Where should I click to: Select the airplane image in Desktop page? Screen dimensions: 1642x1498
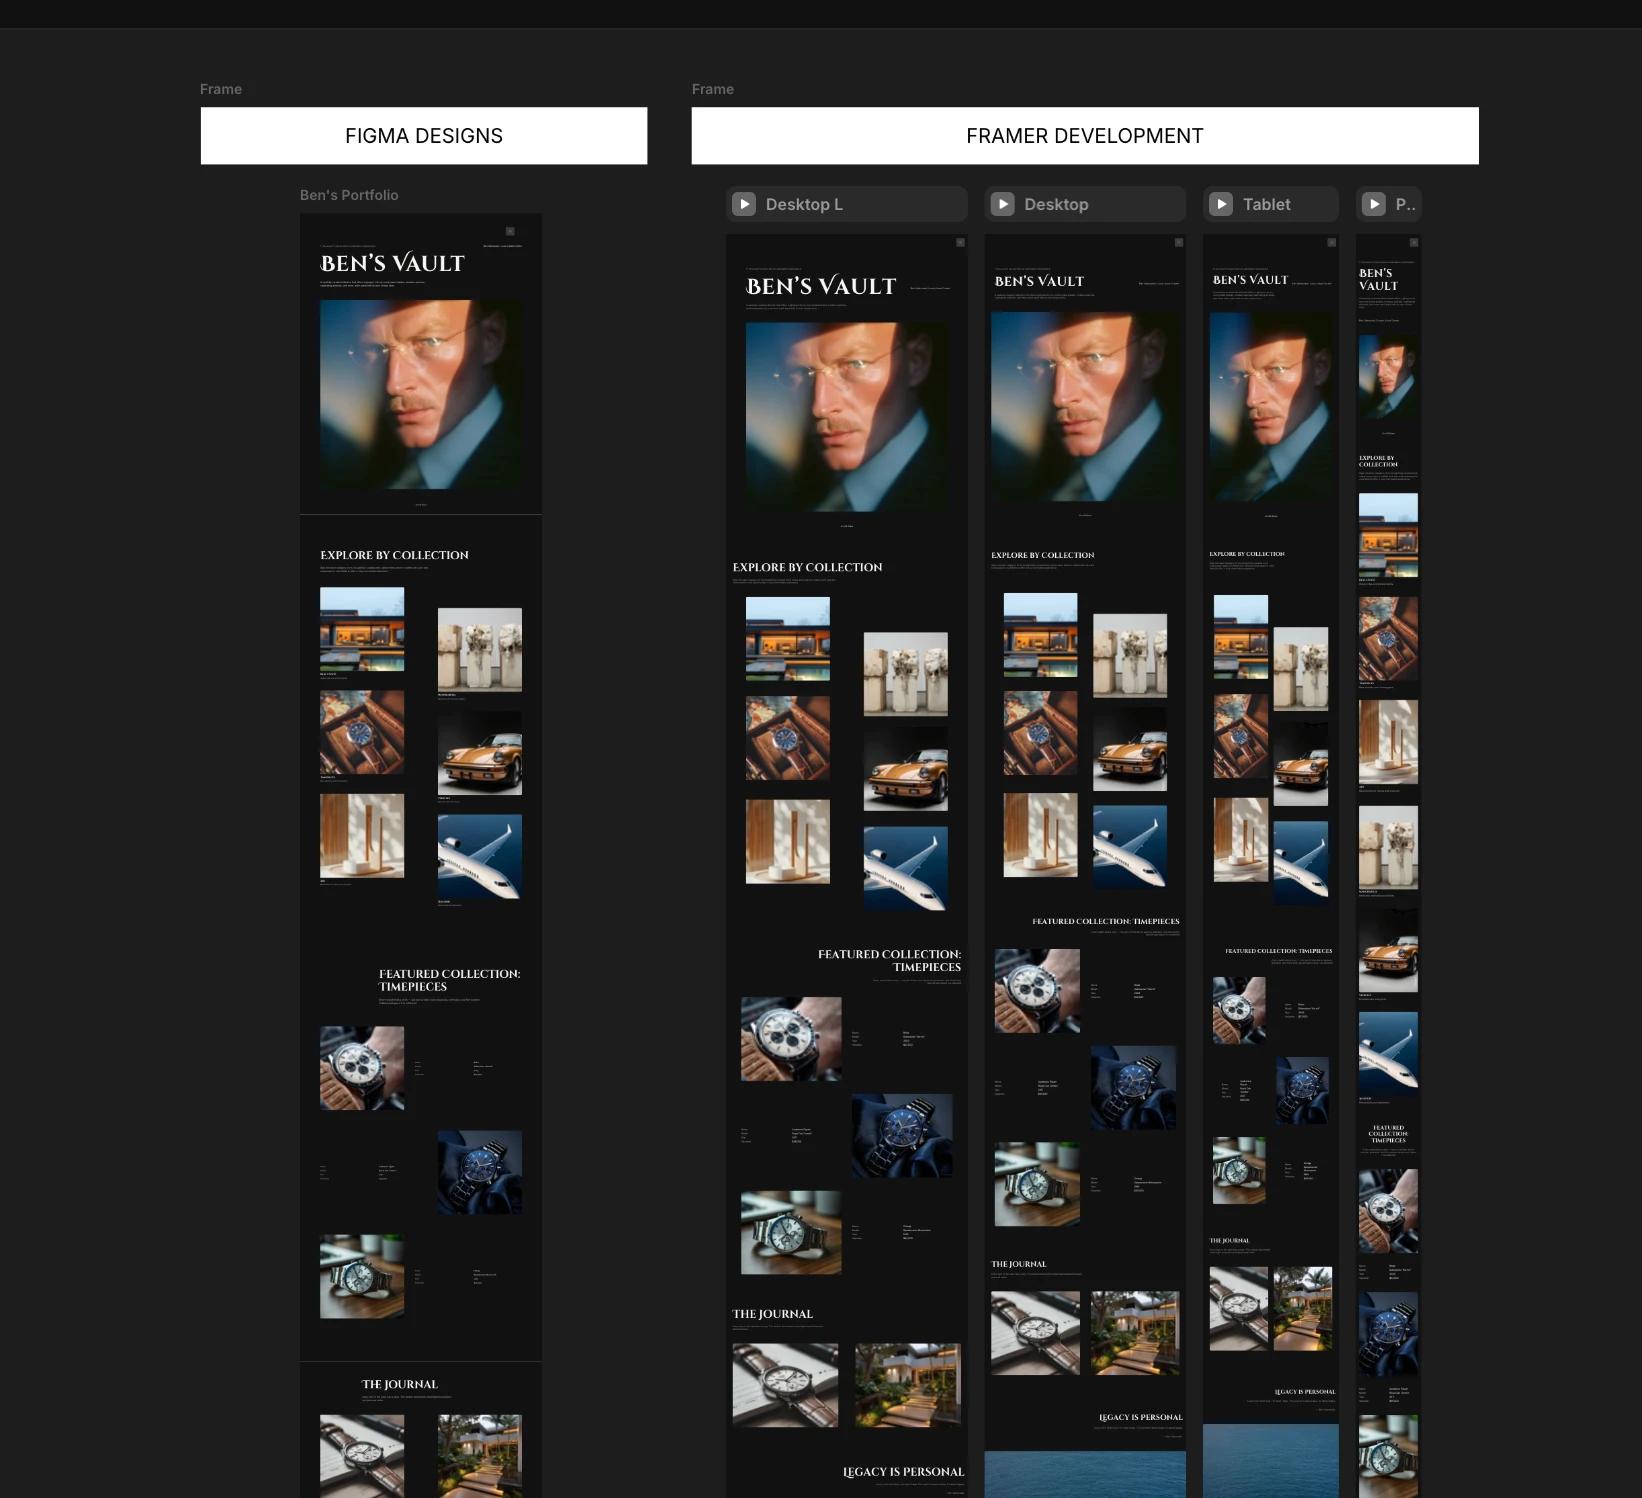1130,847
